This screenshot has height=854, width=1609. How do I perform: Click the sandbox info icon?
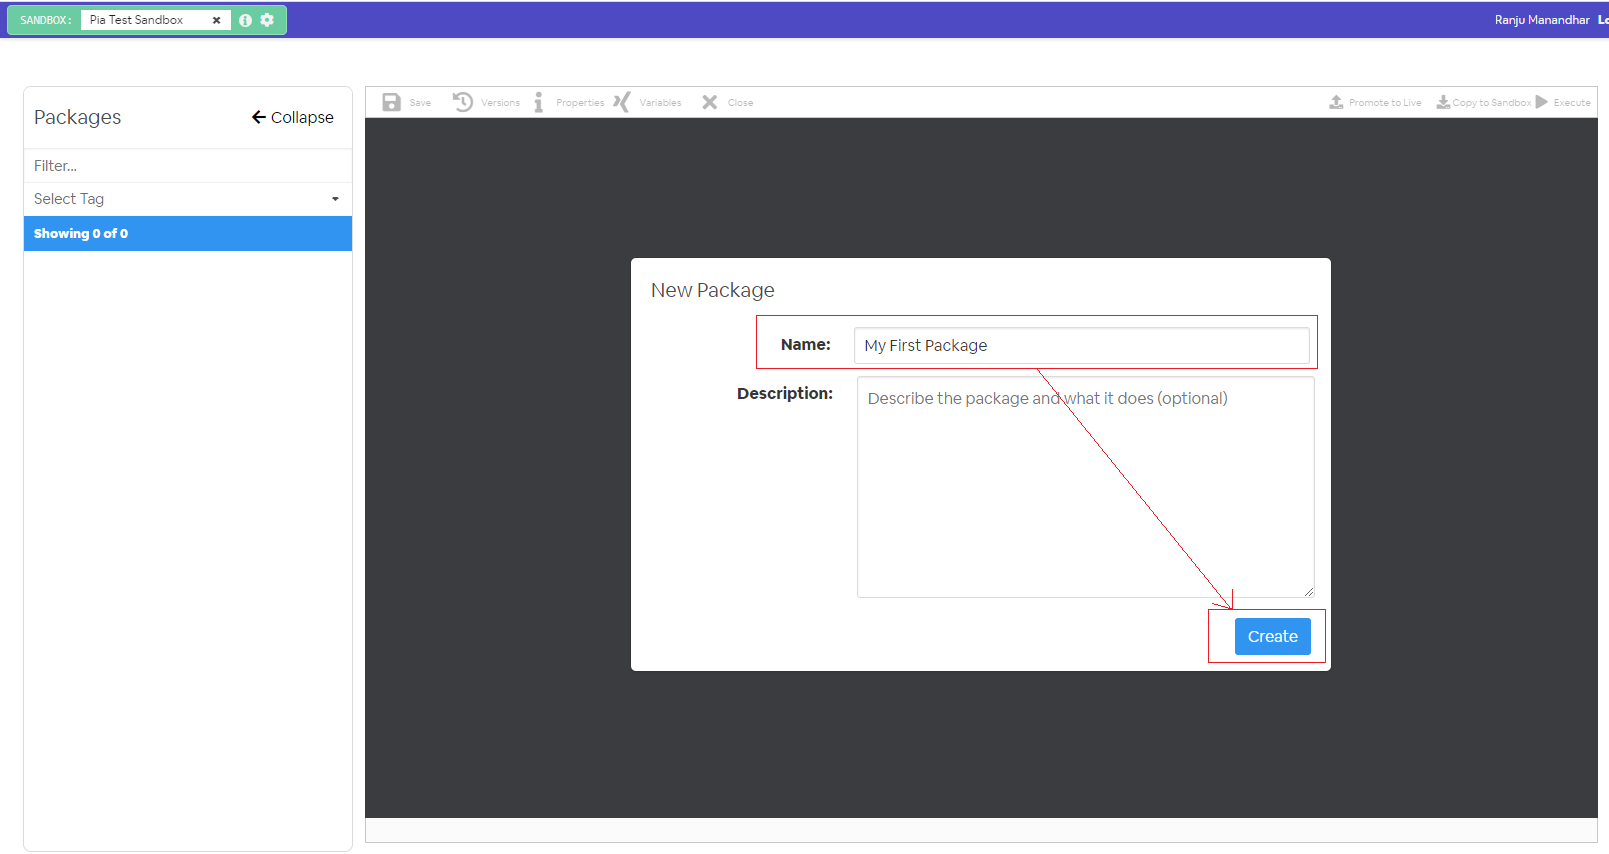(245, 20)
